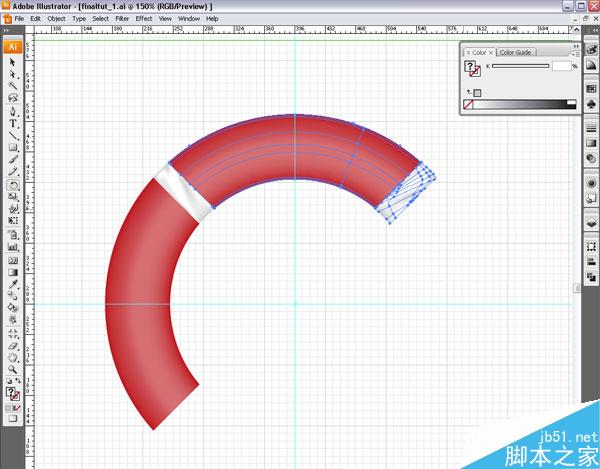Select the Live Paint Selection tool

[x=13, y=319]
